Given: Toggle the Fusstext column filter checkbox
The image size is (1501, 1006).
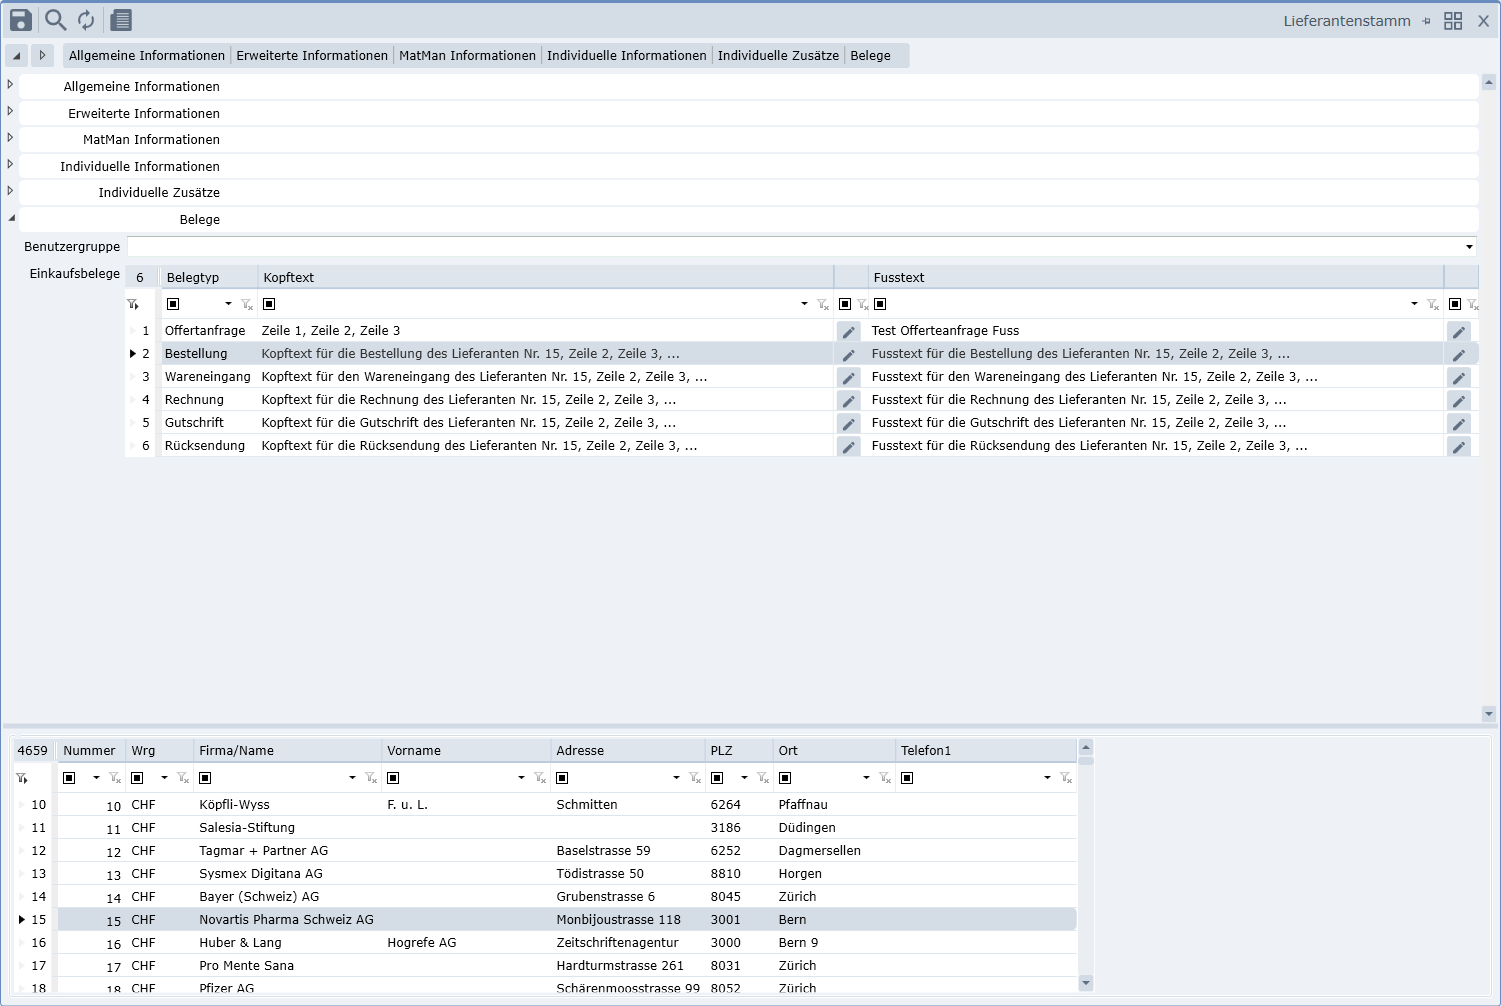Looking at the screenshot, I should 880,304.
